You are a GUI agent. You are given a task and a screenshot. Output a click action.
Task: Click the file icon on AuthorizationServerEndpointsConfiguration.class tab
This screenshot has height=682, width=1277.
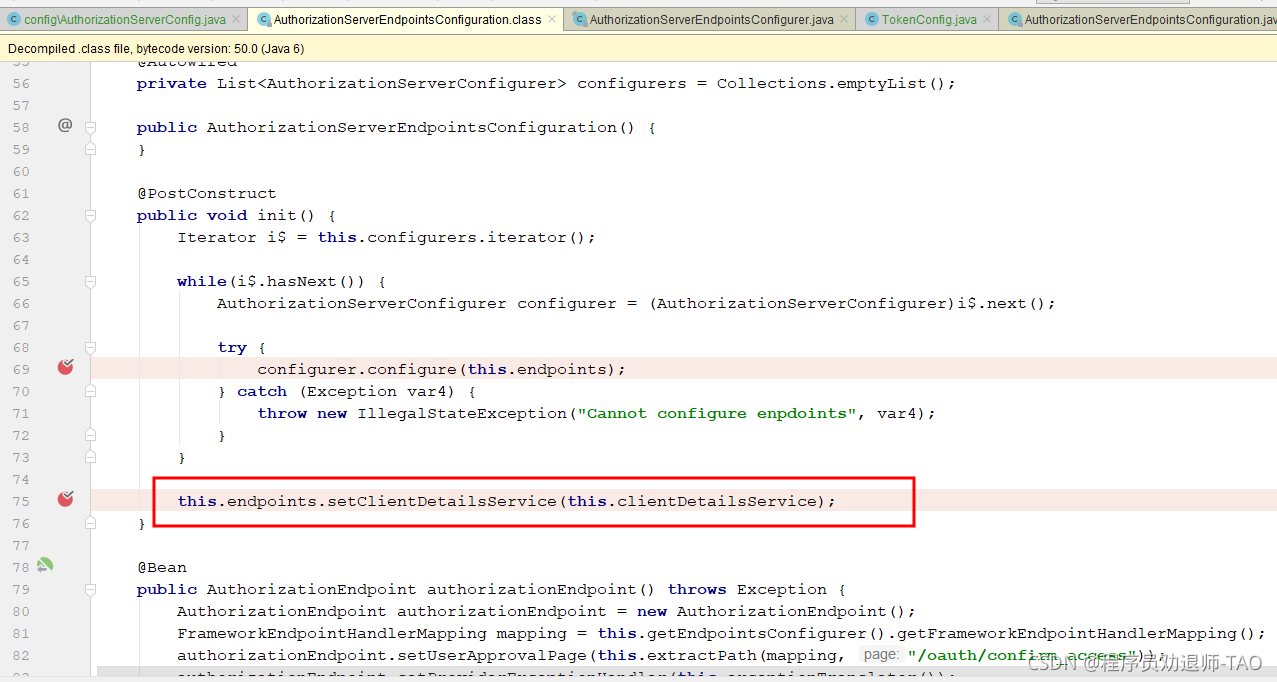pos(264,19)
